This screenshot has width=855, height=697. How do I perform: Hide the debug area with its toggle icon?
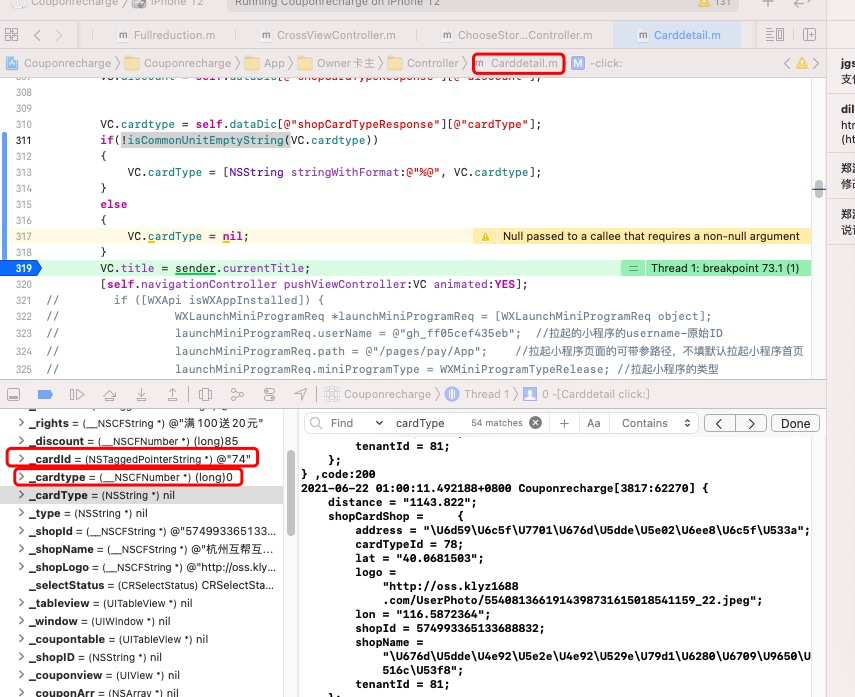pos(13,394)
